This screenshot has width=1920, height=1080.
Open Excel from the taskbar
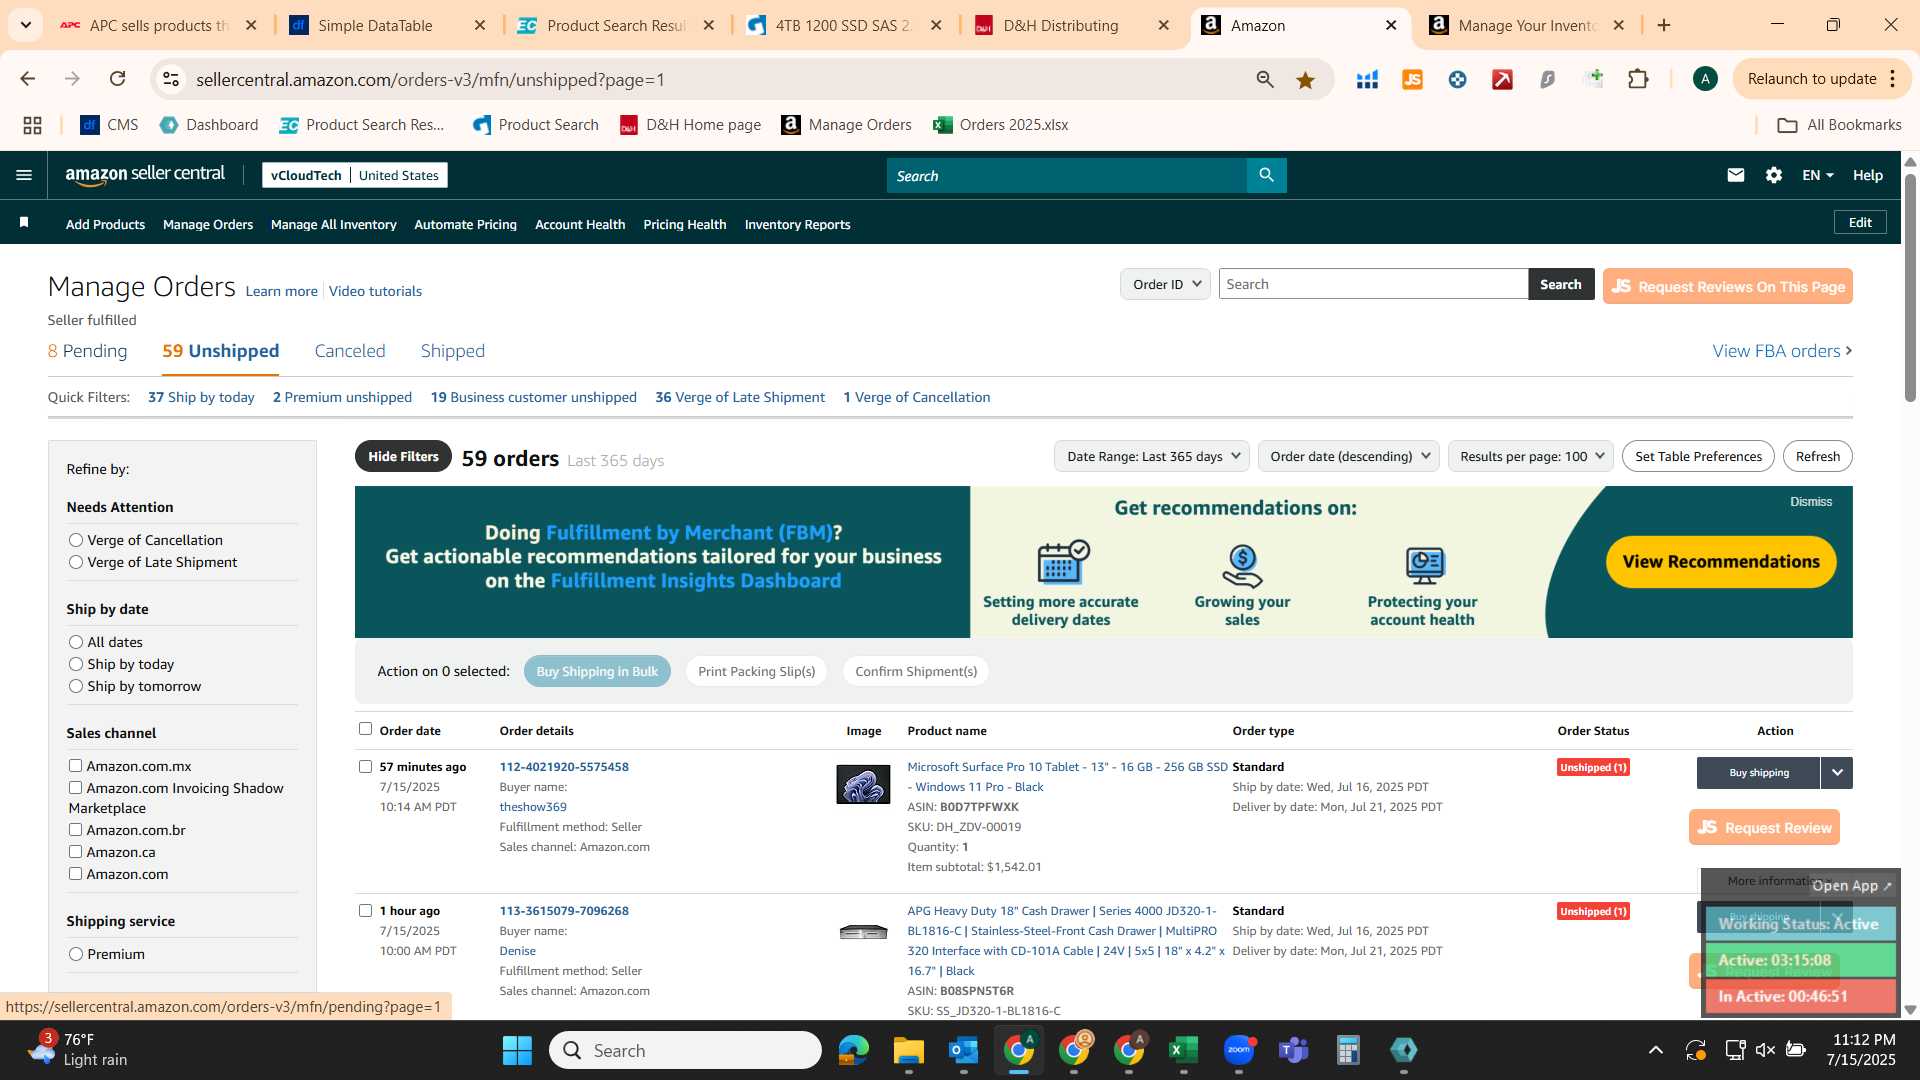click(1183, 1050)
